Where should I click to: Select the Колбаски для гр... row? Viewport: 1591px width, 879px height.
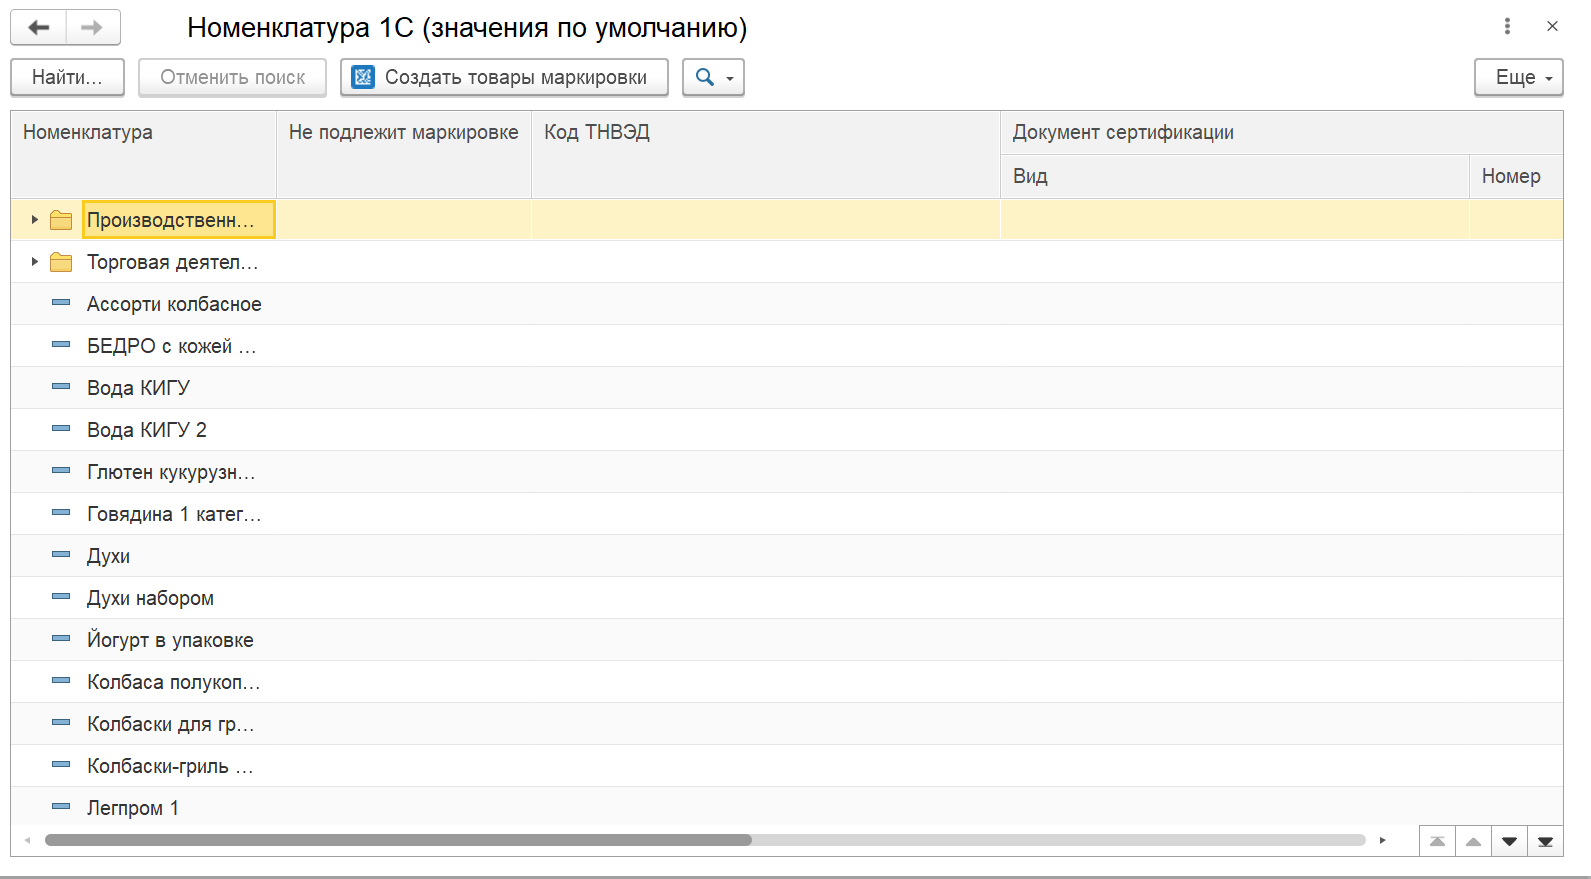787,724
